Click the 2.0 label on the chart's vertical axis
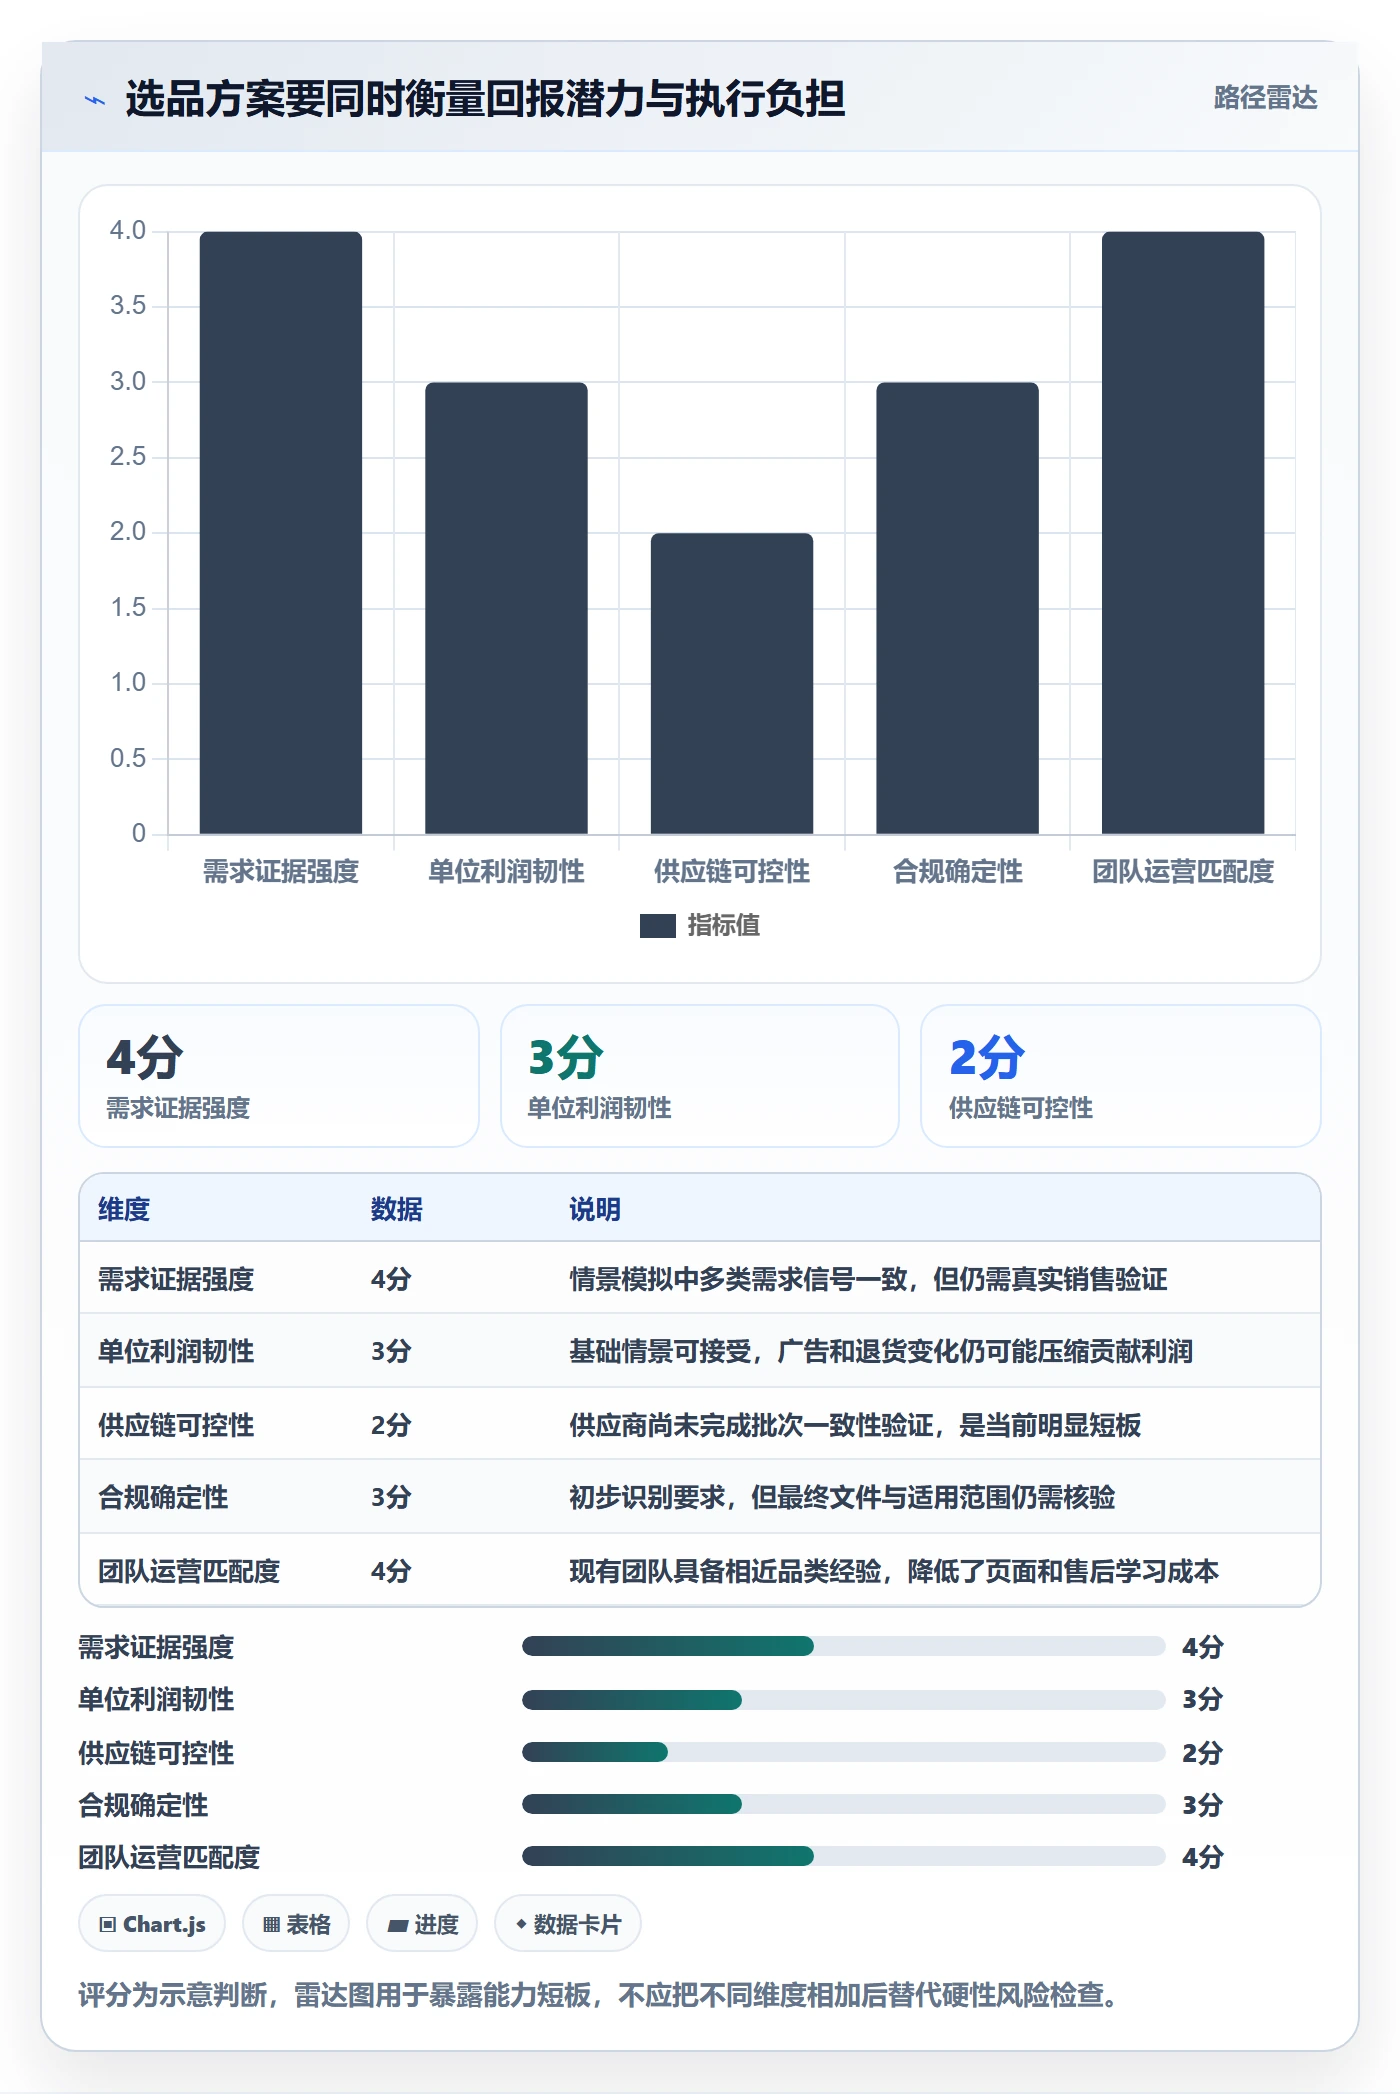This screenshot has height=2094, width=1400. pos(128,532)
